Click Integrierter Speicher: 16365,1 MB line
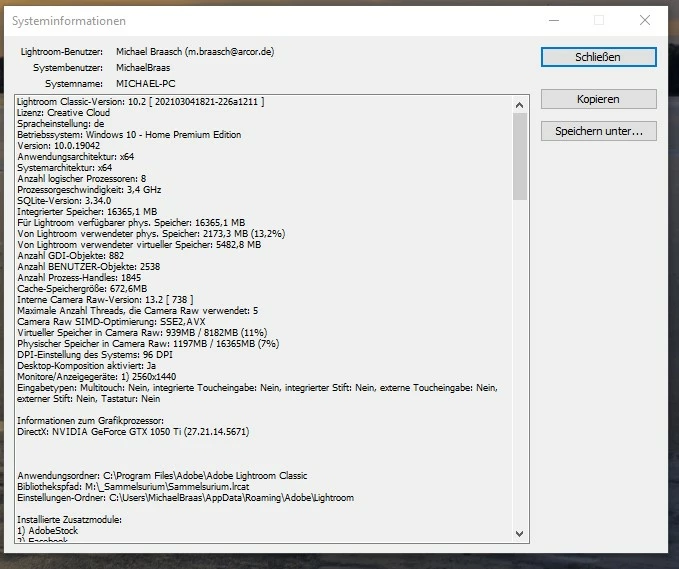 point(87,212)
